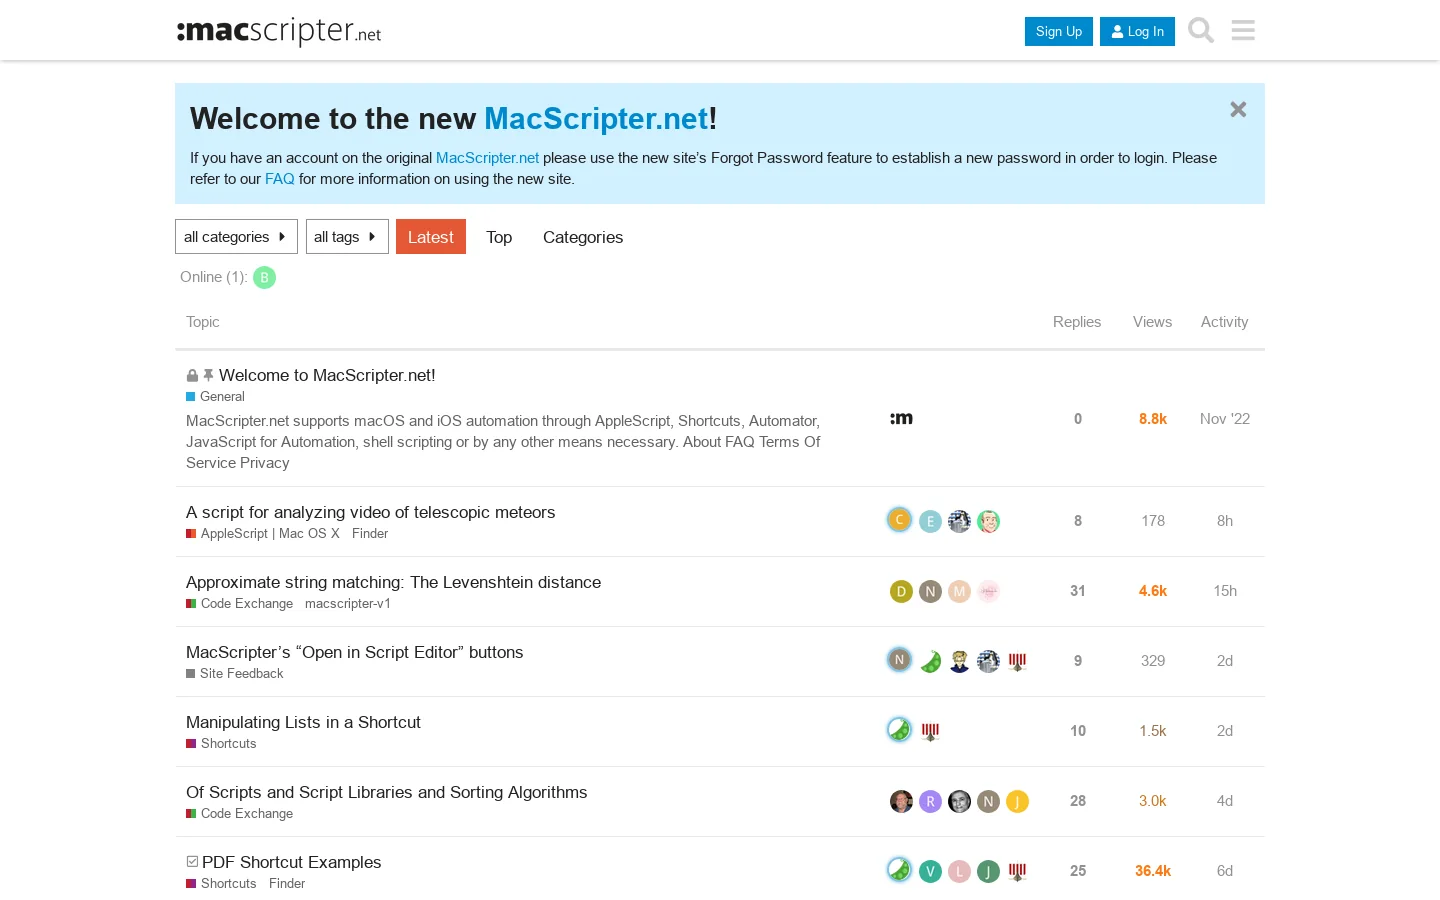
Task: Open the search magnifier icon in header
Action: click(1201, 31)
